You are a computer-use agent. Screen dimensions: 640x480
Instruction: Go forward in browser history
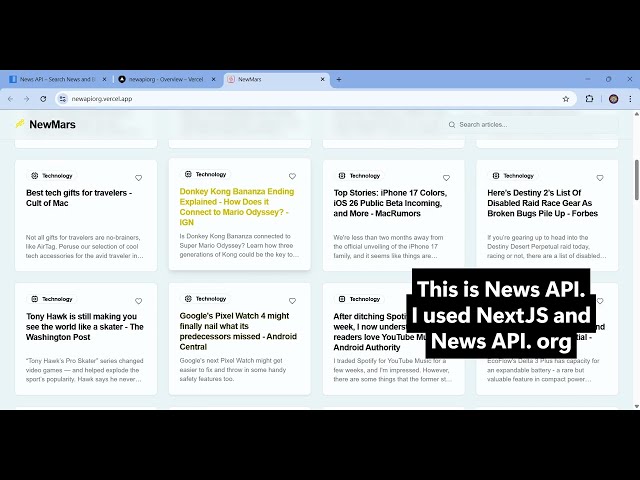coord(27,99)
